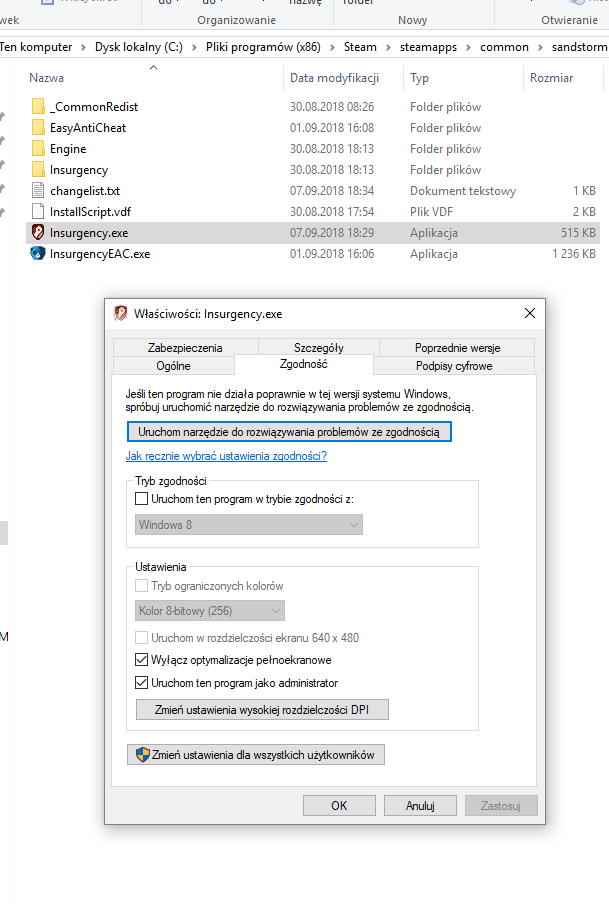Click the Insurgency.exe file icon
Screen dimensions: 609x911
37,233
